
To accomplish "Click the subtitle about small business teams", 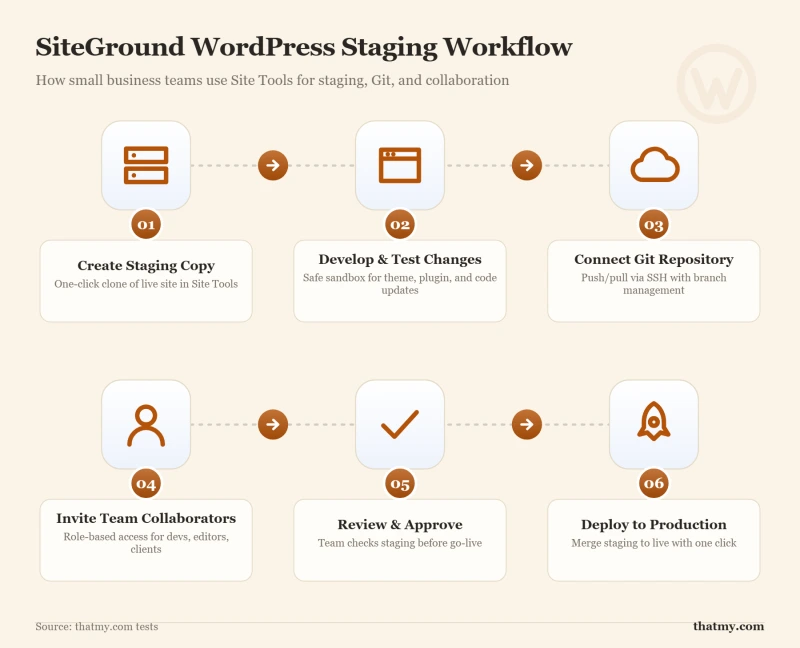I will pos(272,81).
